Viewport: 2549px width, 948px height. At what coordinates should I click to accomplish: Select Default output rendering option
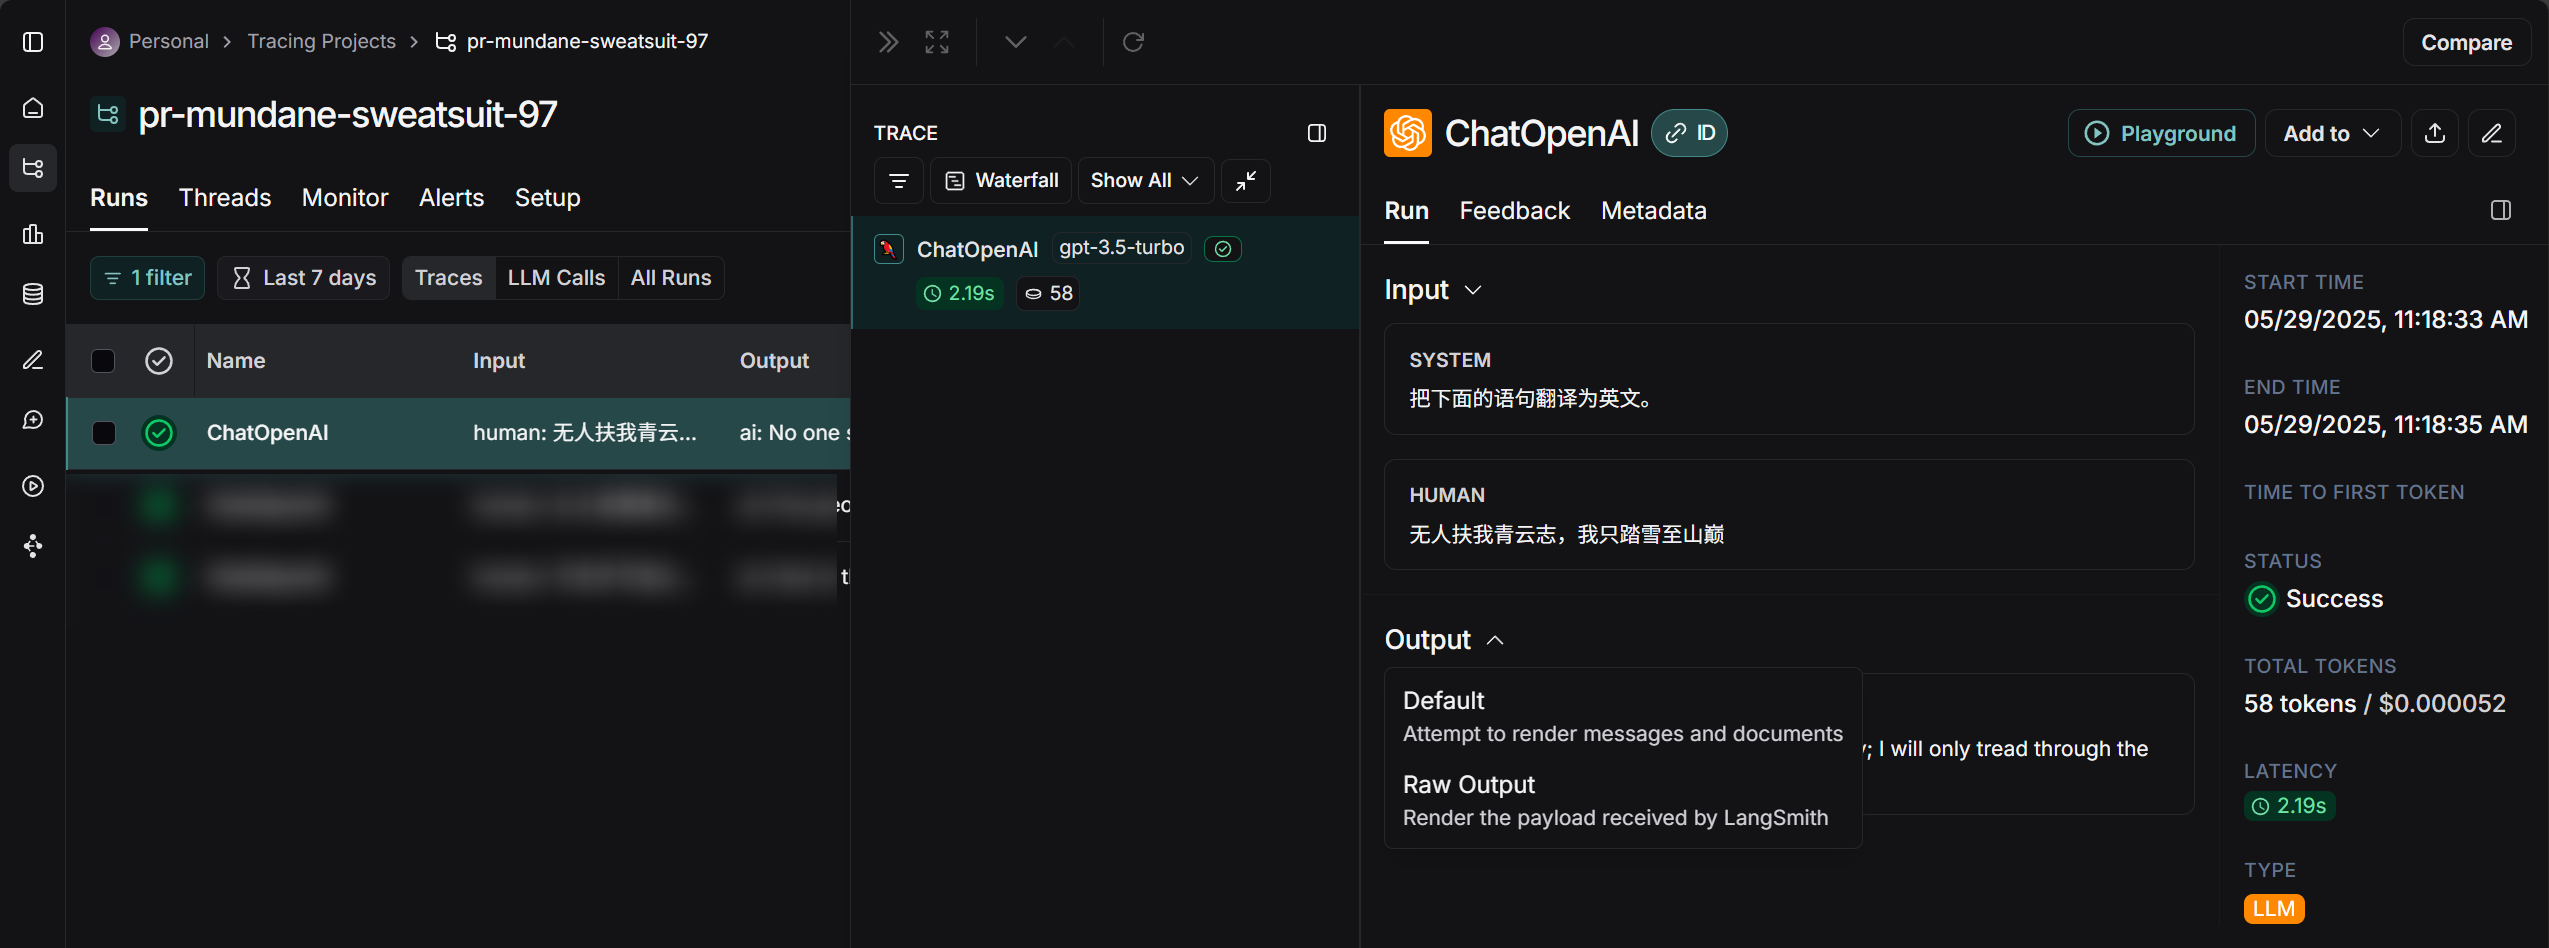click(1622, 716)
